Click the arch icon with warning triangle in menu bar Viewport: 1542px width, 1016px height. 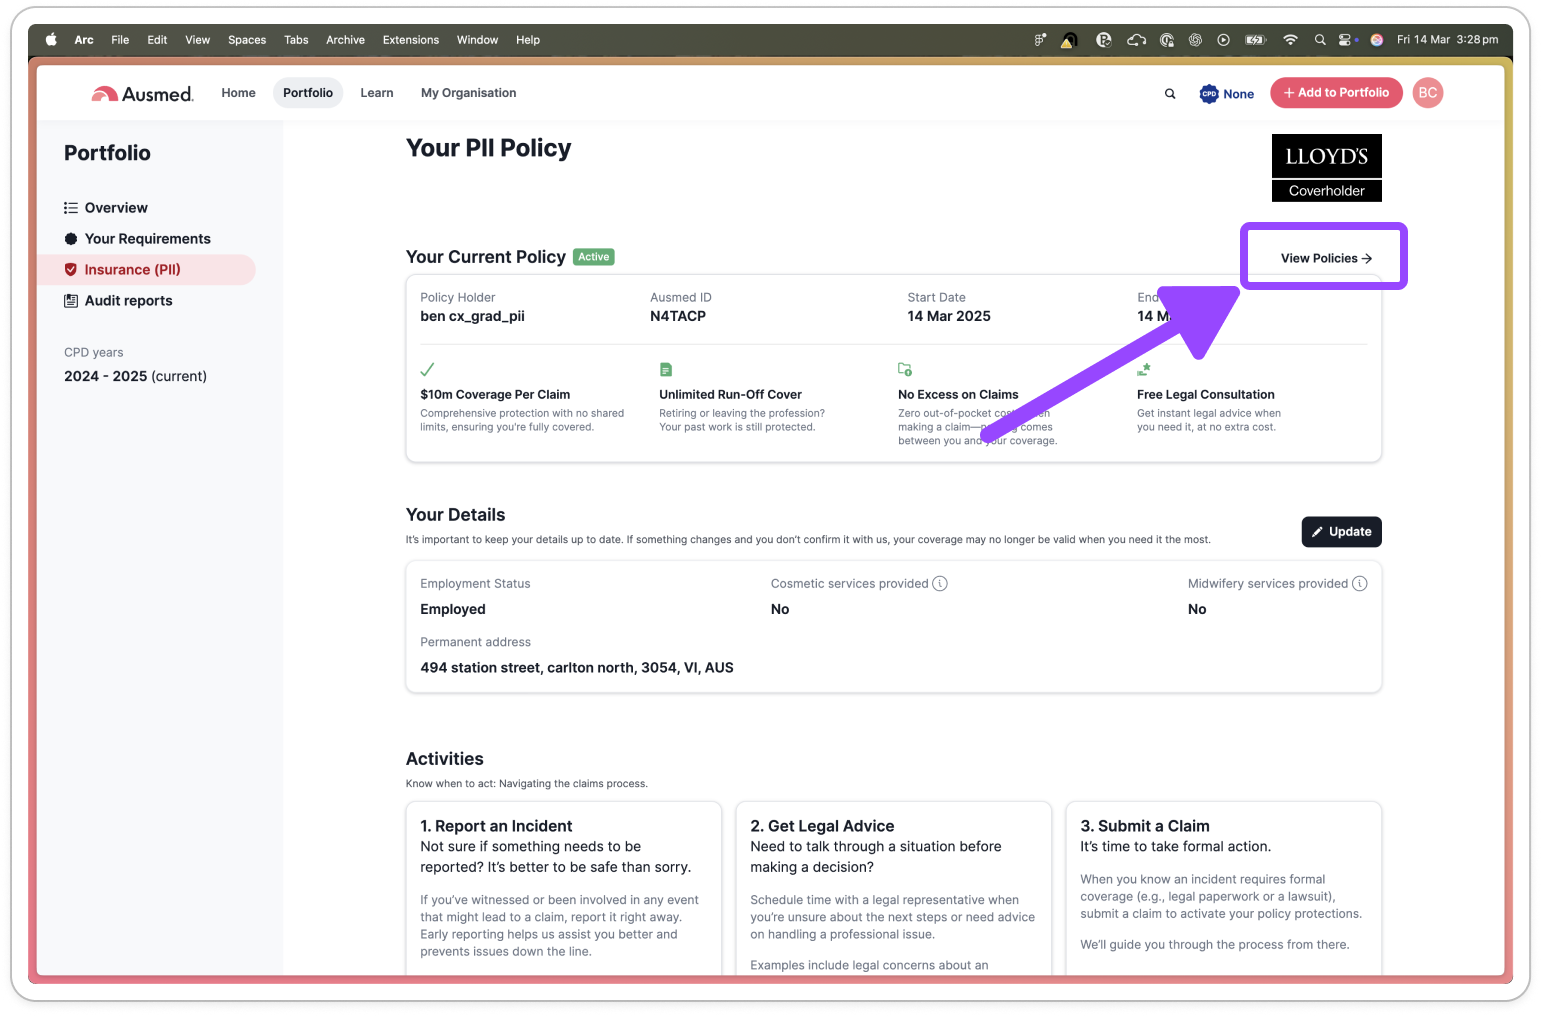1069,40
